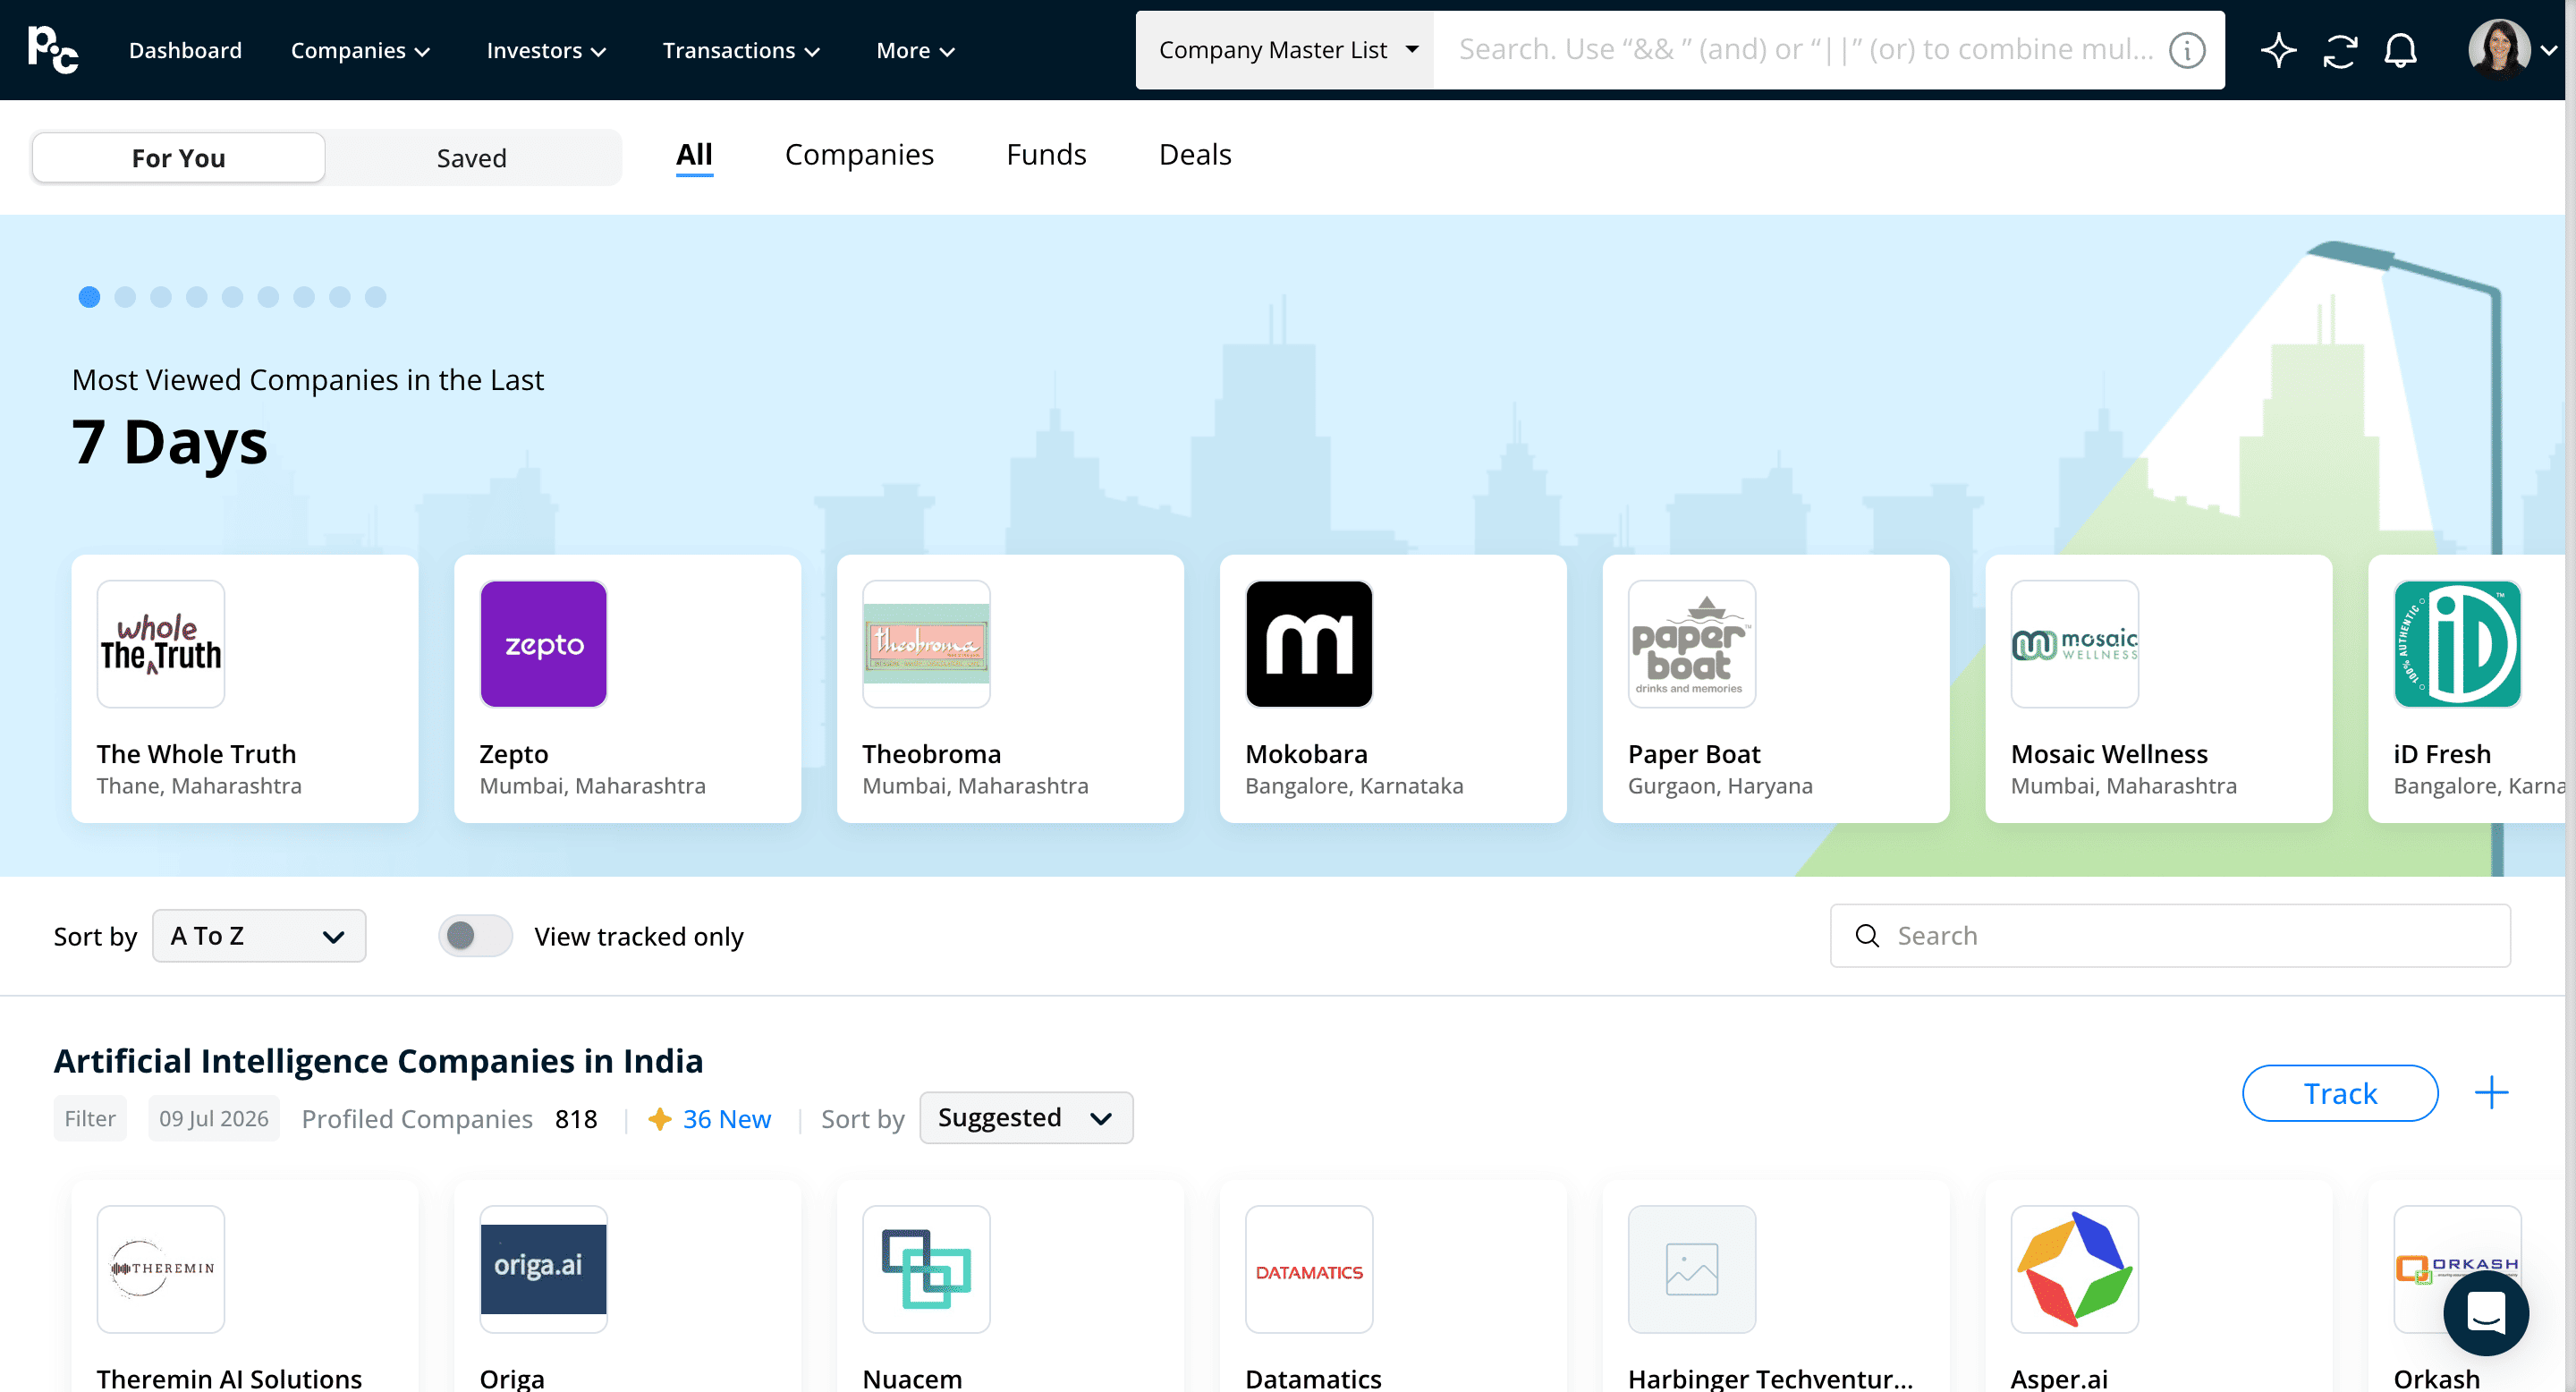
Task: Click the Zepto logo
Action: point(544,644)
